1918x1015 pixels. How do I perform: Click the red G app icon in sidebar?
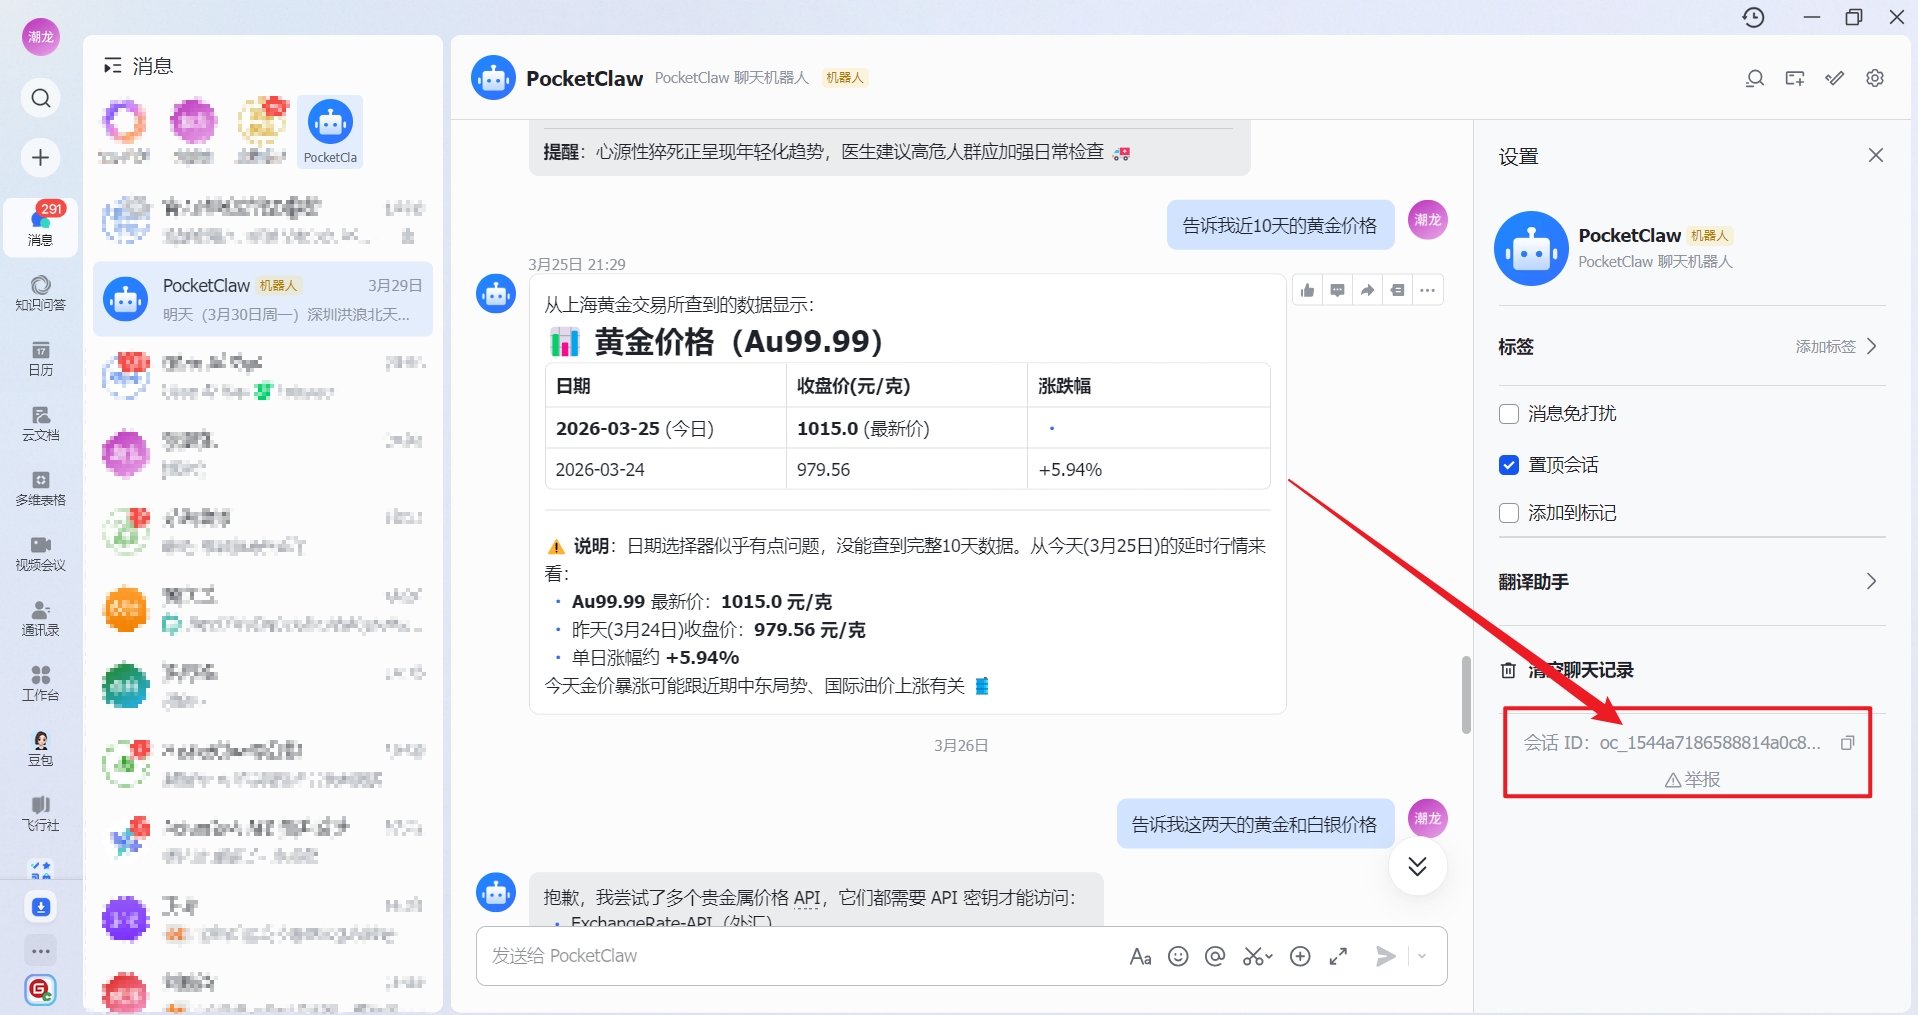pyautogui.click(x=41, y=990)
